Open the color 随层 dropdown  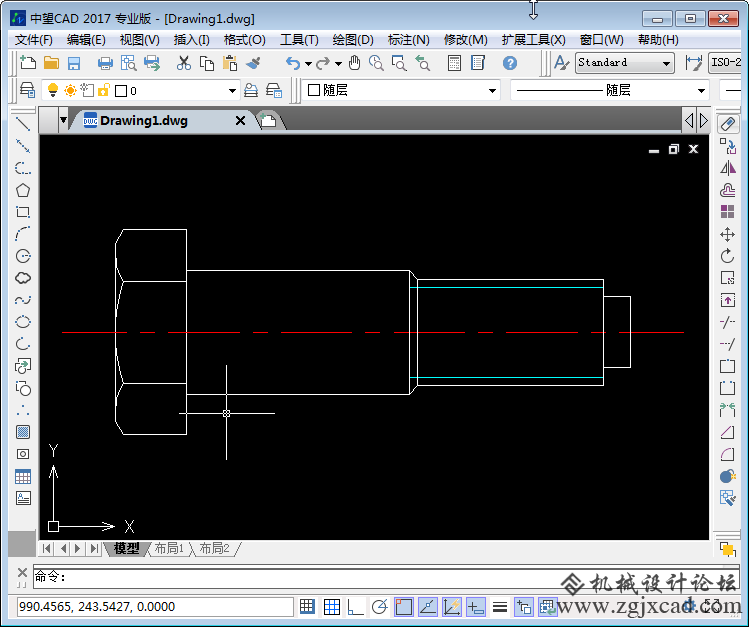[492, 91]
